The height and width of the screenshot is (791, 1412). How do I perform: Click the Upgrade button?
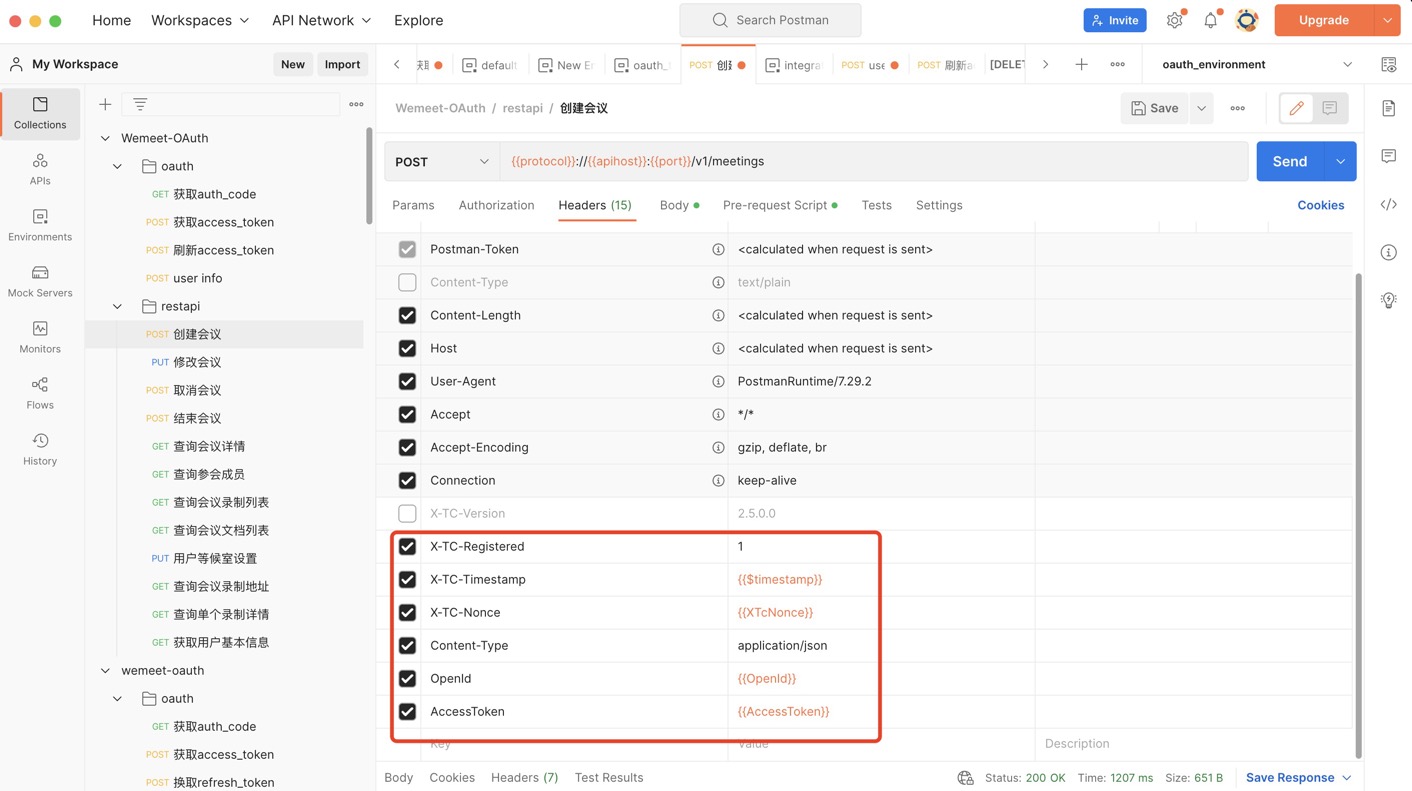coord(1324,20)
